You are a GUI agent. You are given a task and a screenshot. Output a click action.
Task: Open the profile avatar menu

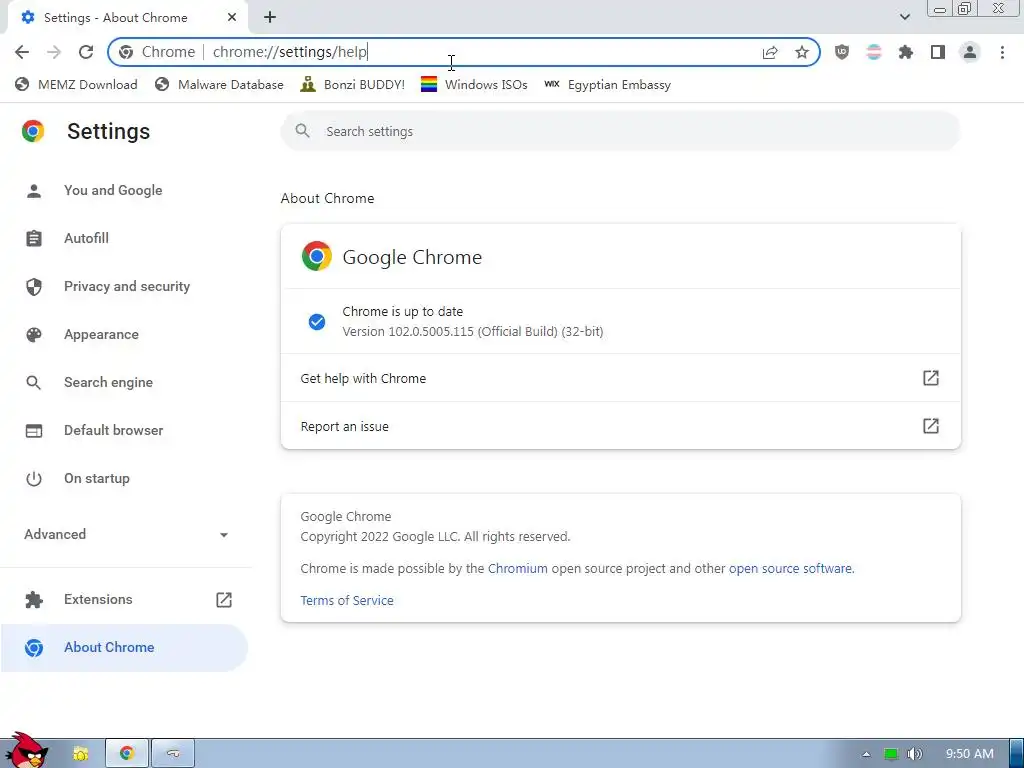[970, 52]
